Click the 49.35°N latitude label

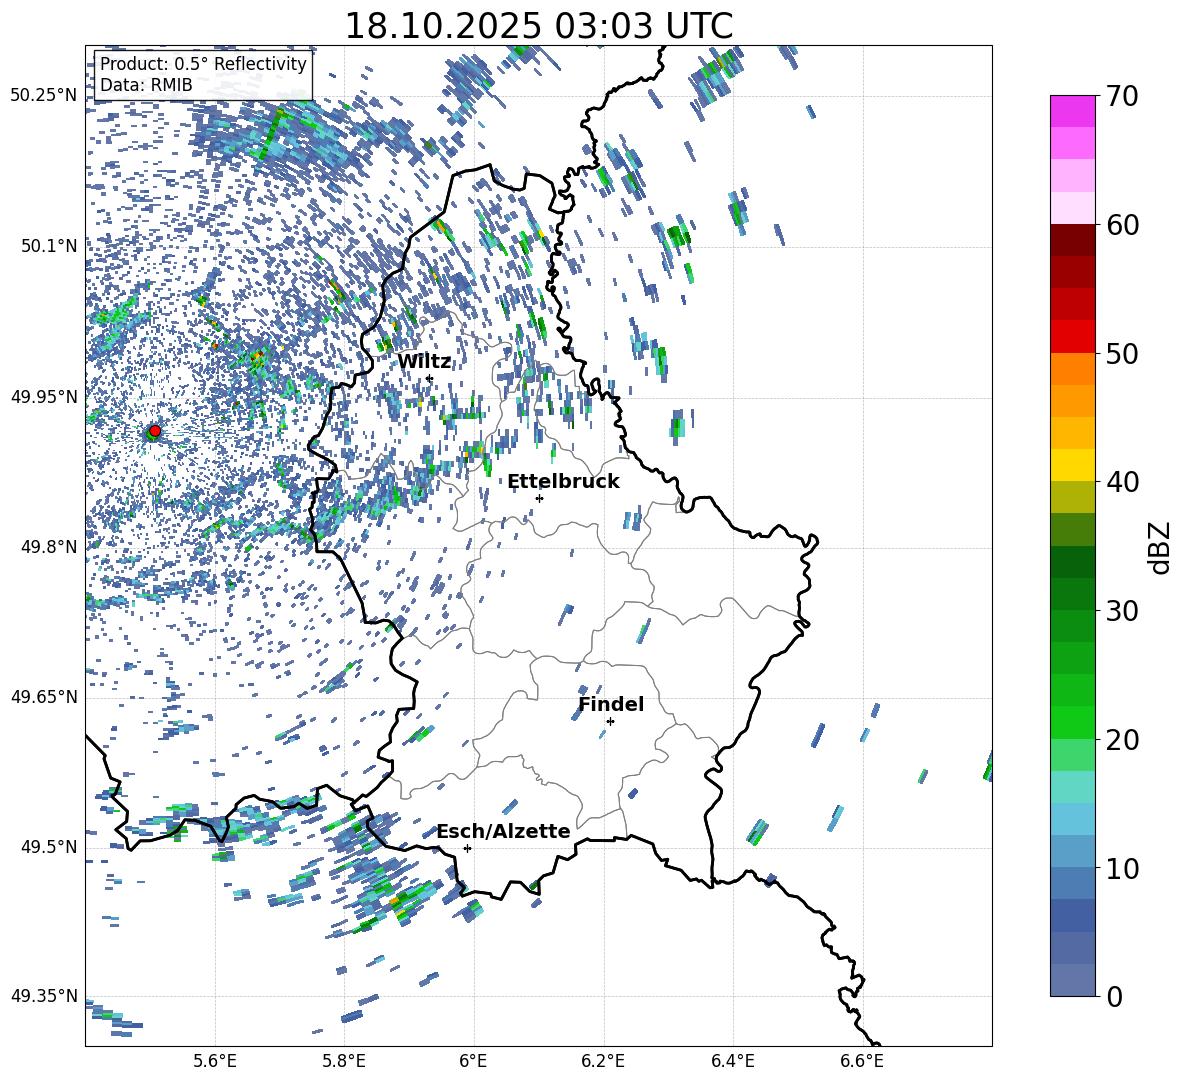tap(44, 996)
